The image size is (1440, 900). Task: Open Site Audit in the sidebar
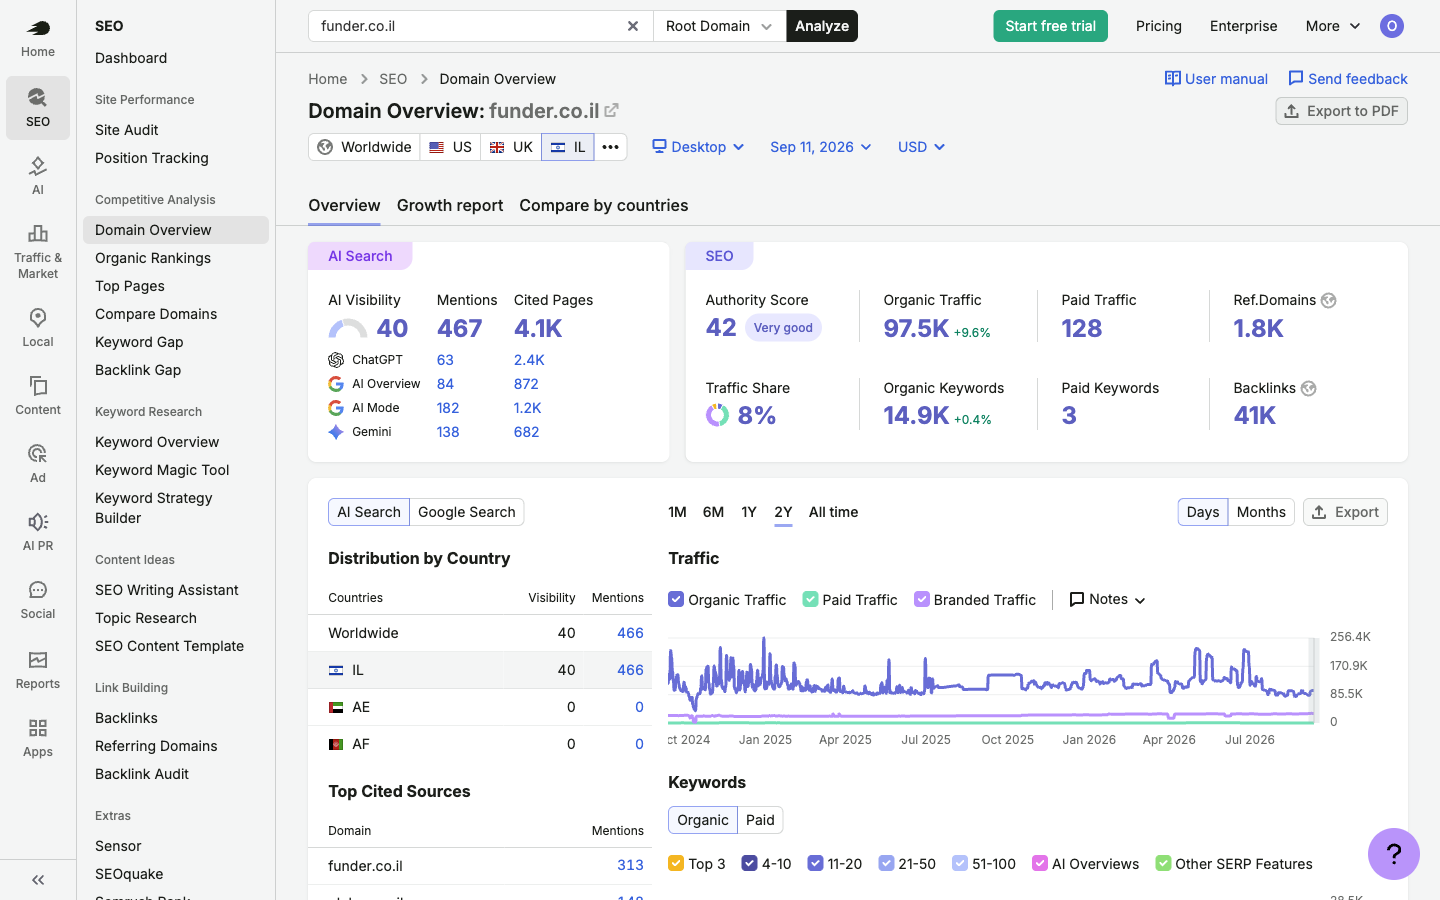click(x=127, y=130)
